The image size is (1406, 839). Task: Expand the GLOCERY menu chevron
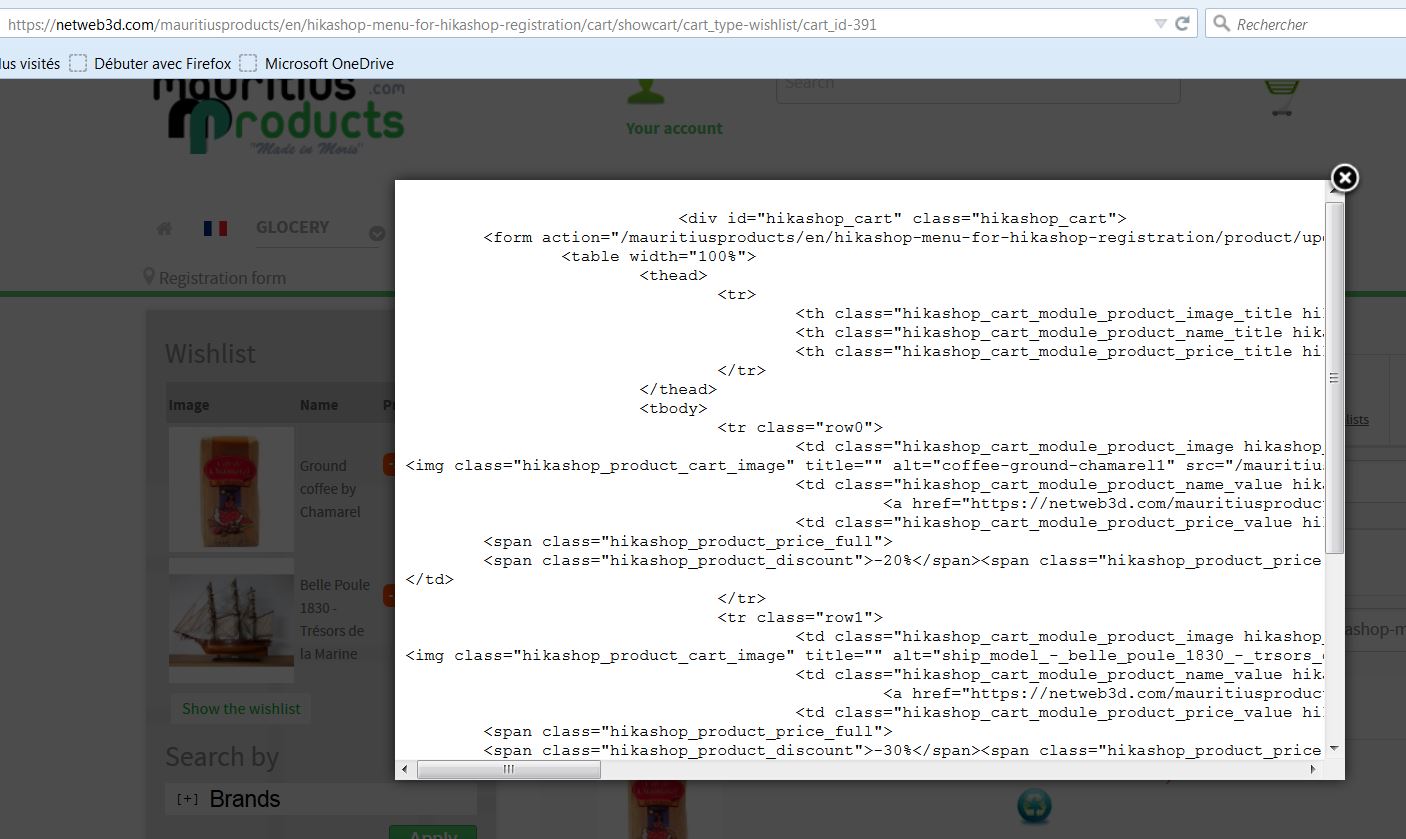click(x=377, y=234)
